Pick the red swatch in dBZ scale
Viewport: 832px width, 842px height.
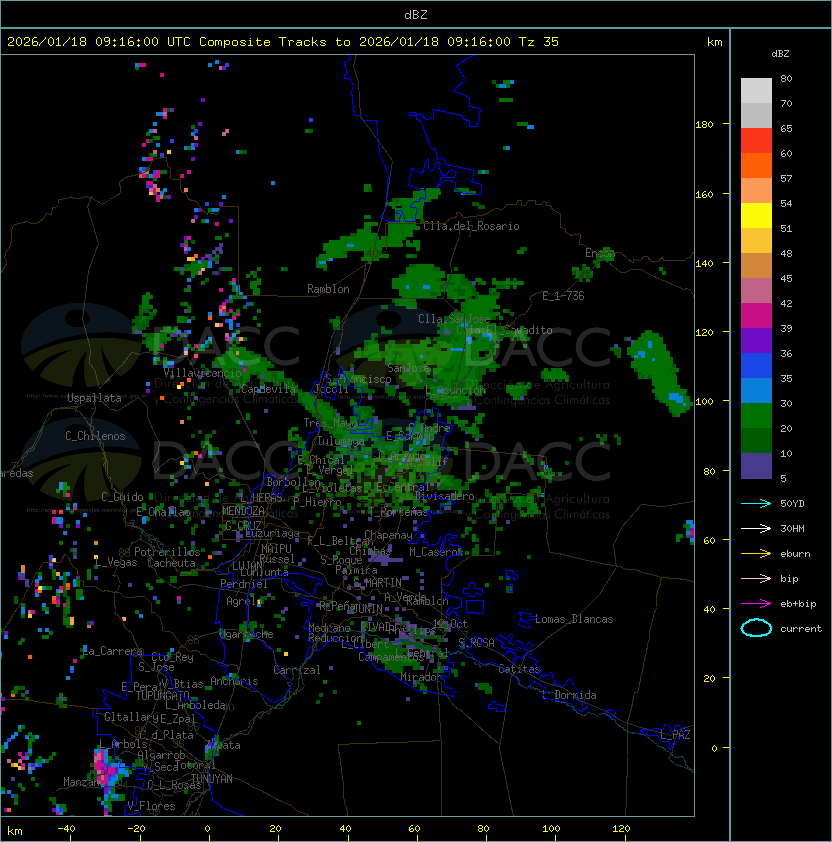pos(756,140)
